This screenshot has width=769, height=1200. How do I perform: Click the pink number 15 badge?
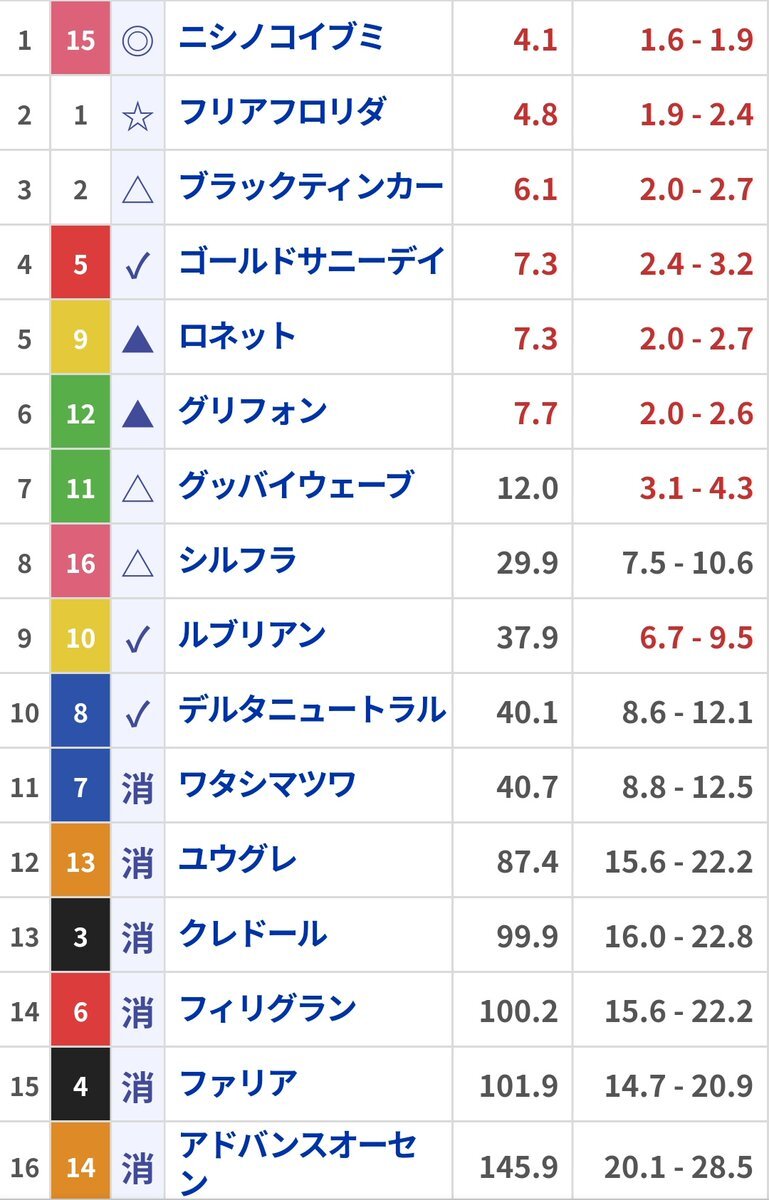tap(80, 40)
